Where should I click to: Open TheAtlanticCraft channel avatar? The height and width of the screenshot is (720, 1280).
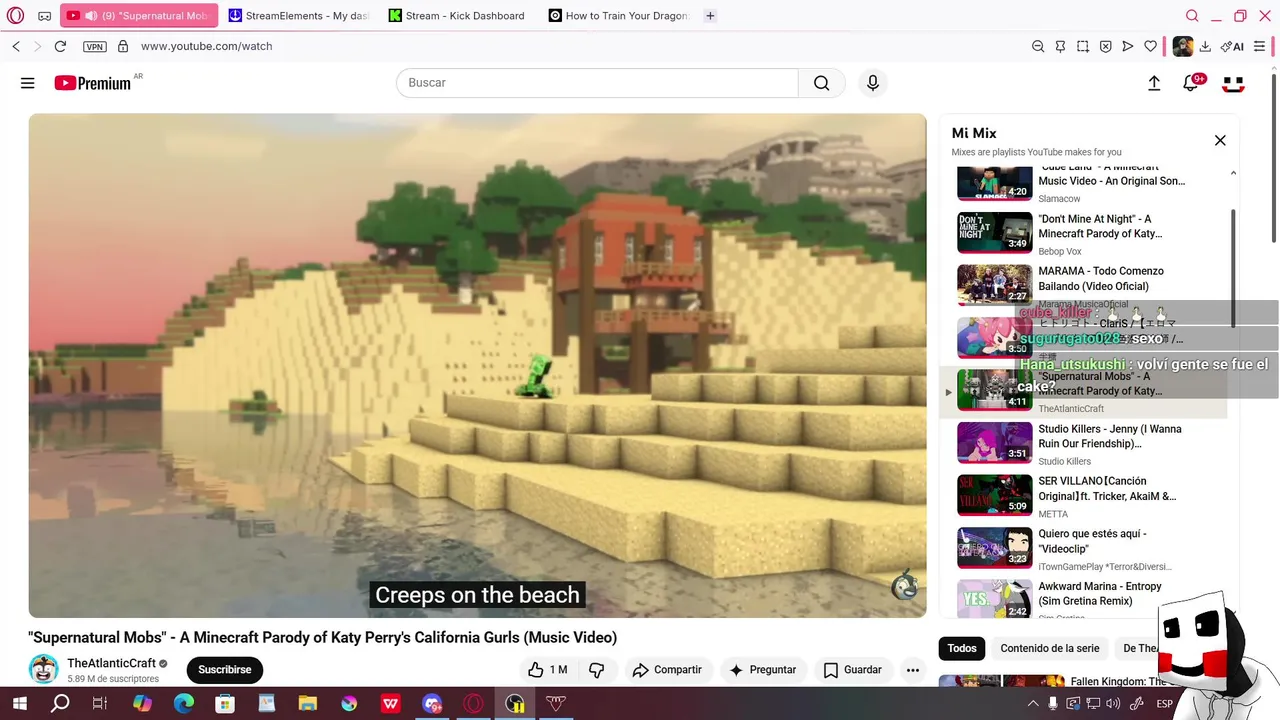point(43,669)
